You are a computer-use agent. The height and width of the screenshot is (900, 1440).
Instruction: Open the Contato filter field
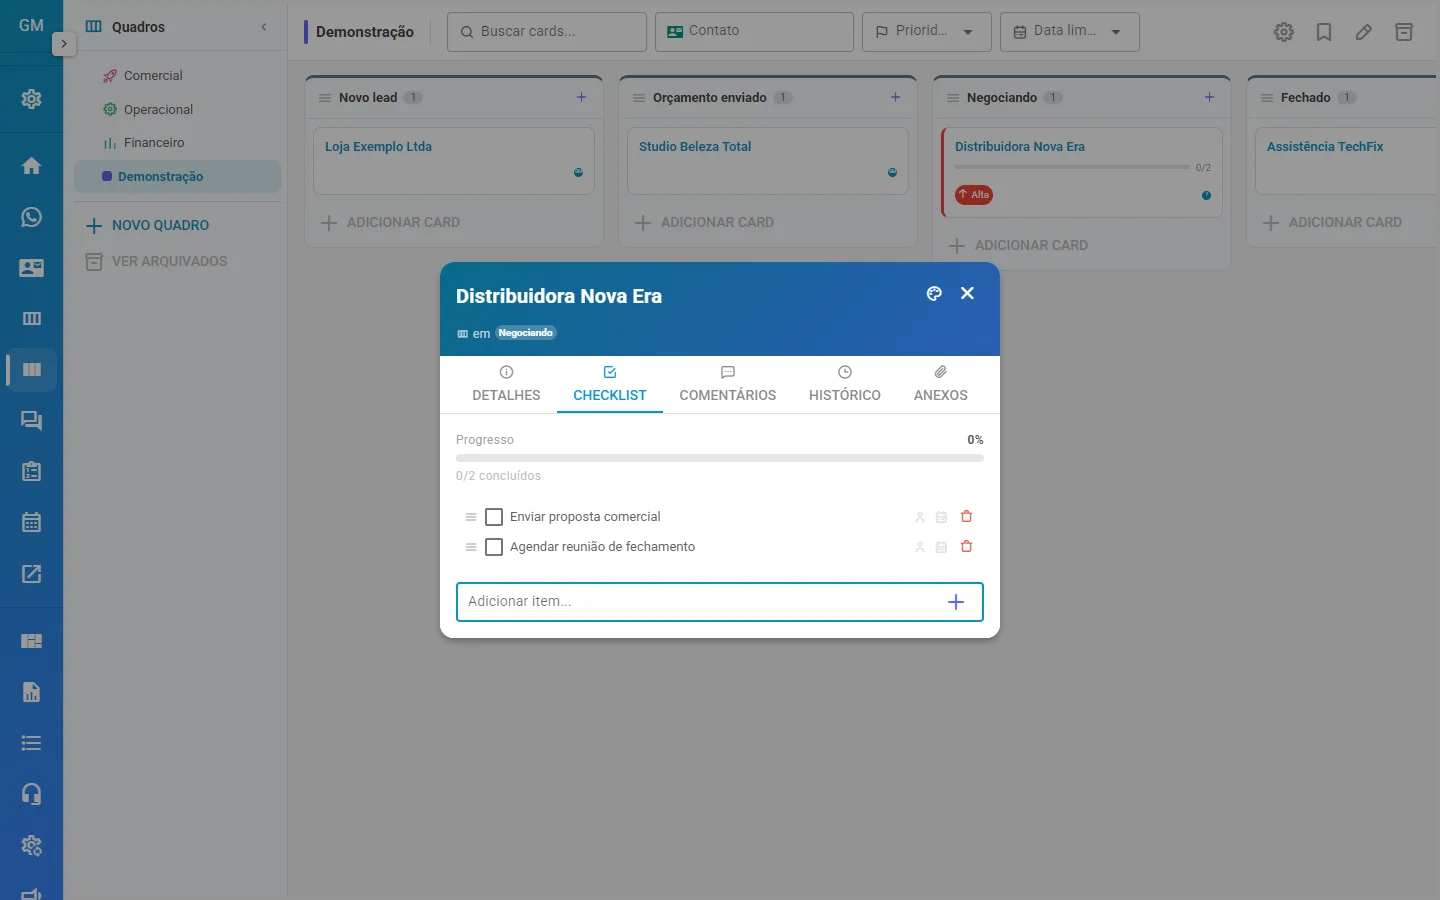pyautogui.click(x=754, y=32)
